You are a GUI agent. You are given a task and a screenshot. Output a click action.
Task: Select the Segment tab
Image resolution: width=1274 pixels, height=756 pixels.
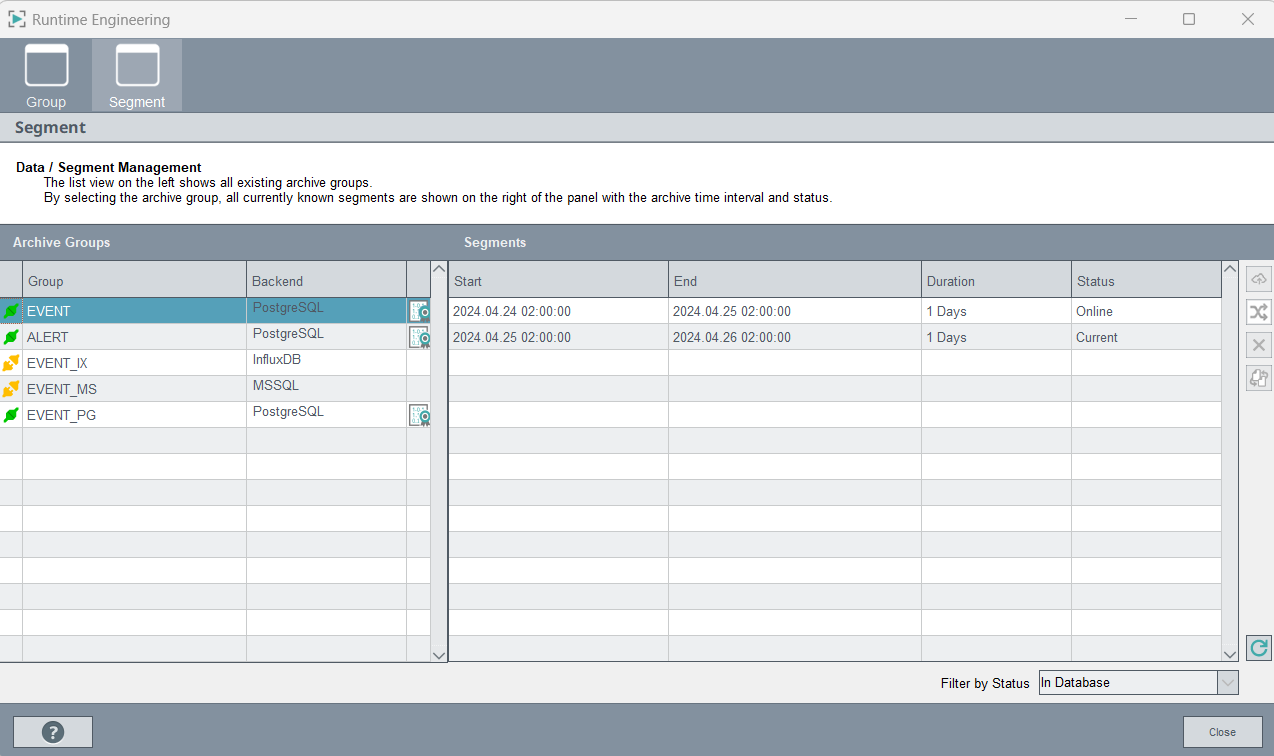137,76
